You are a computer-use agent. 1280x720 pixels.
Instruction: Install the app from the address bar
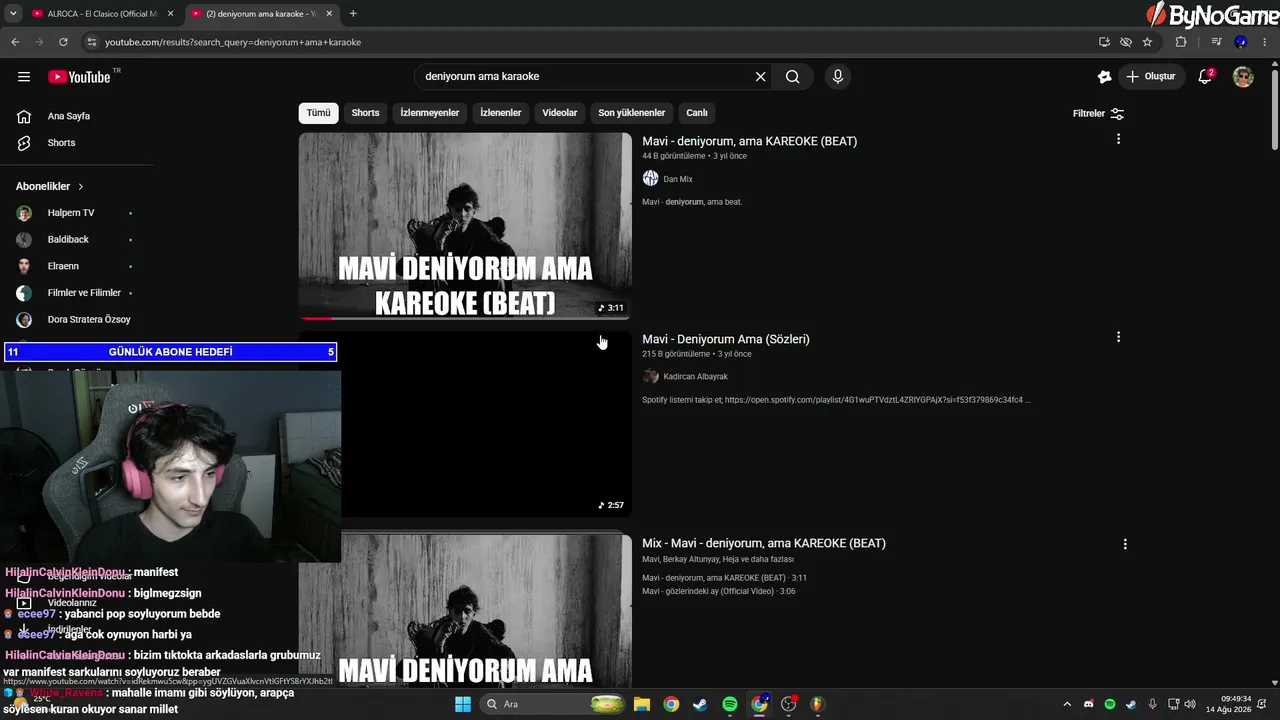point(1104,42)
